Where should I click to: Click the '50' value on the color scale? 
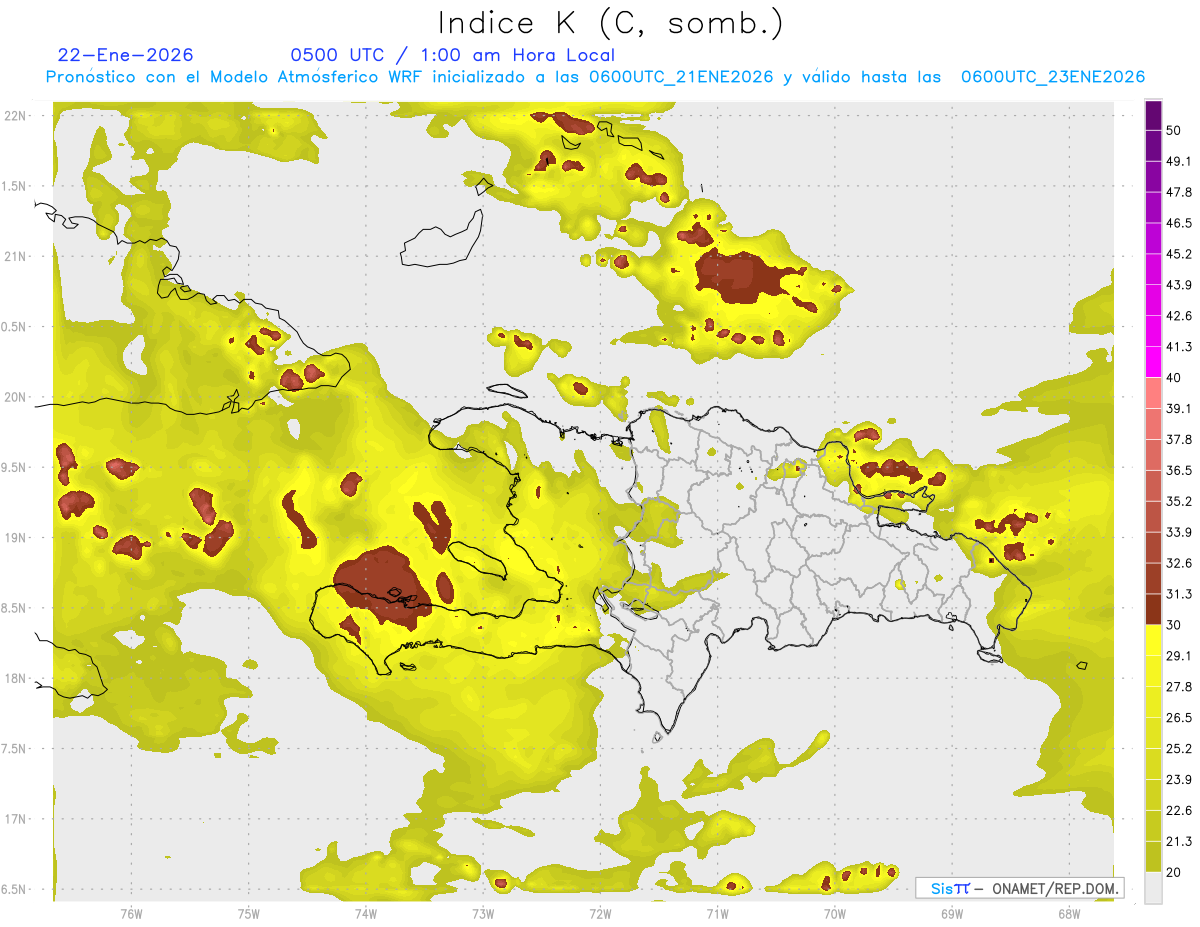click(1175, 130)
